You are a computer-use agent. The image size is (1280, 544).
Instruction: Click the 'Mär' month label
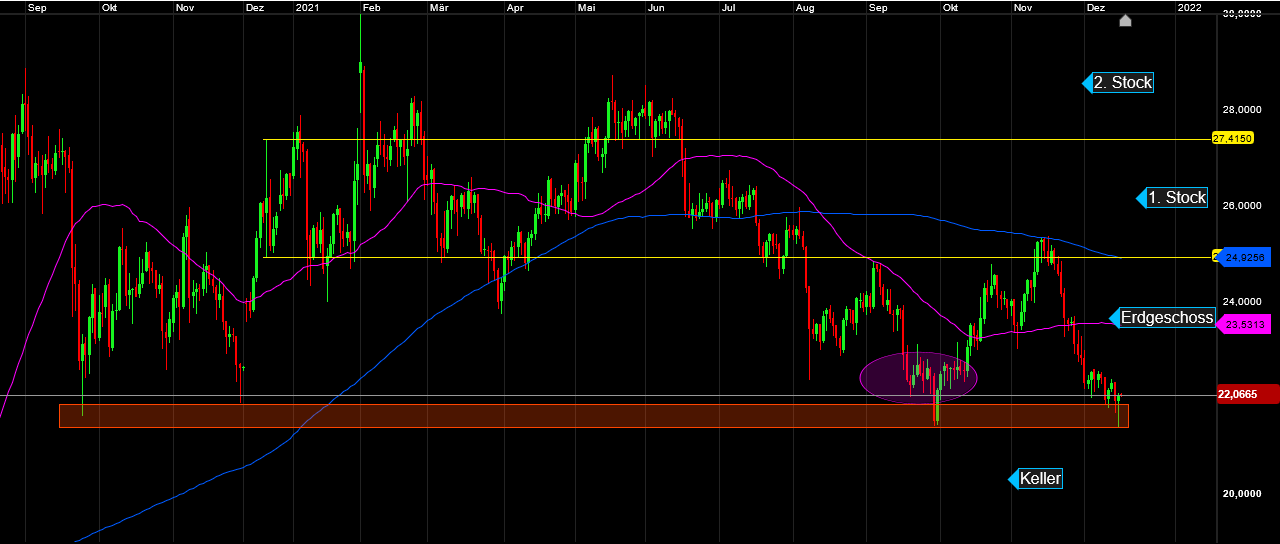tap(438, 7)
